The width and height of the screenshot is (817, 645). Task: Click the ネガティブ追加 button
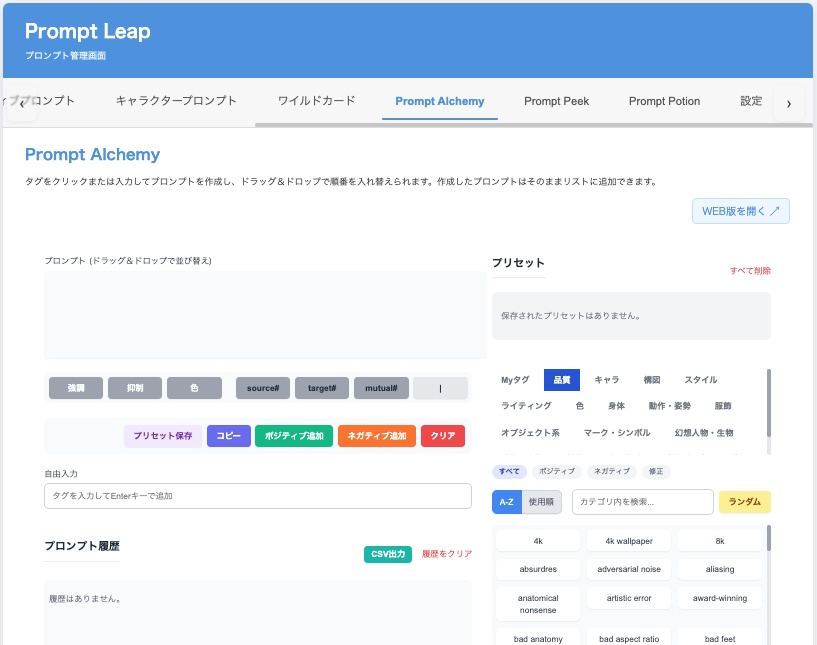[377, 436]
